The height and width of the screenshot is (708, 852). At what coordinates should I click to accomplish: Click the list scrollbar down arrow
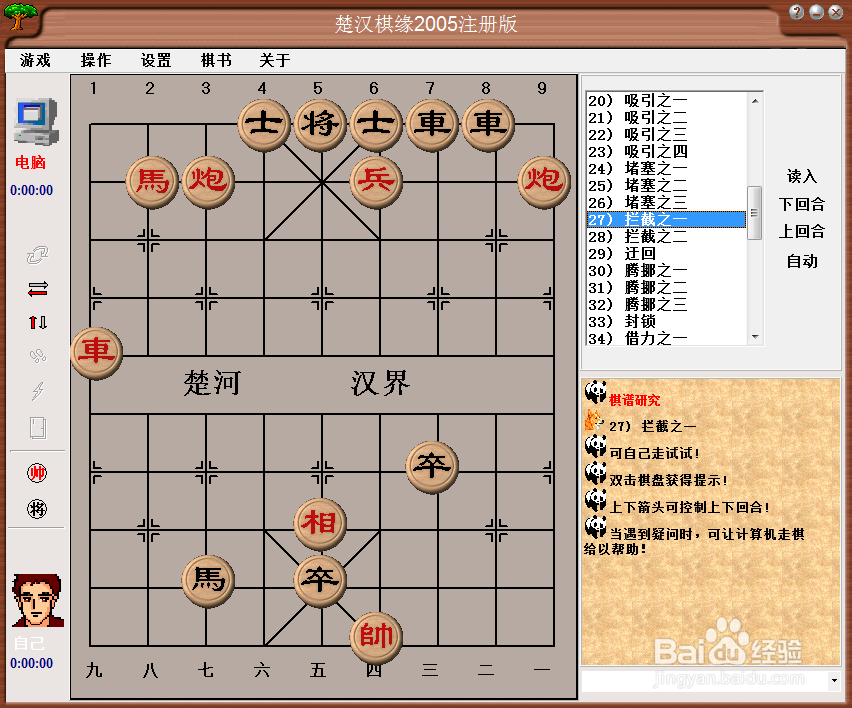[755, 337]
